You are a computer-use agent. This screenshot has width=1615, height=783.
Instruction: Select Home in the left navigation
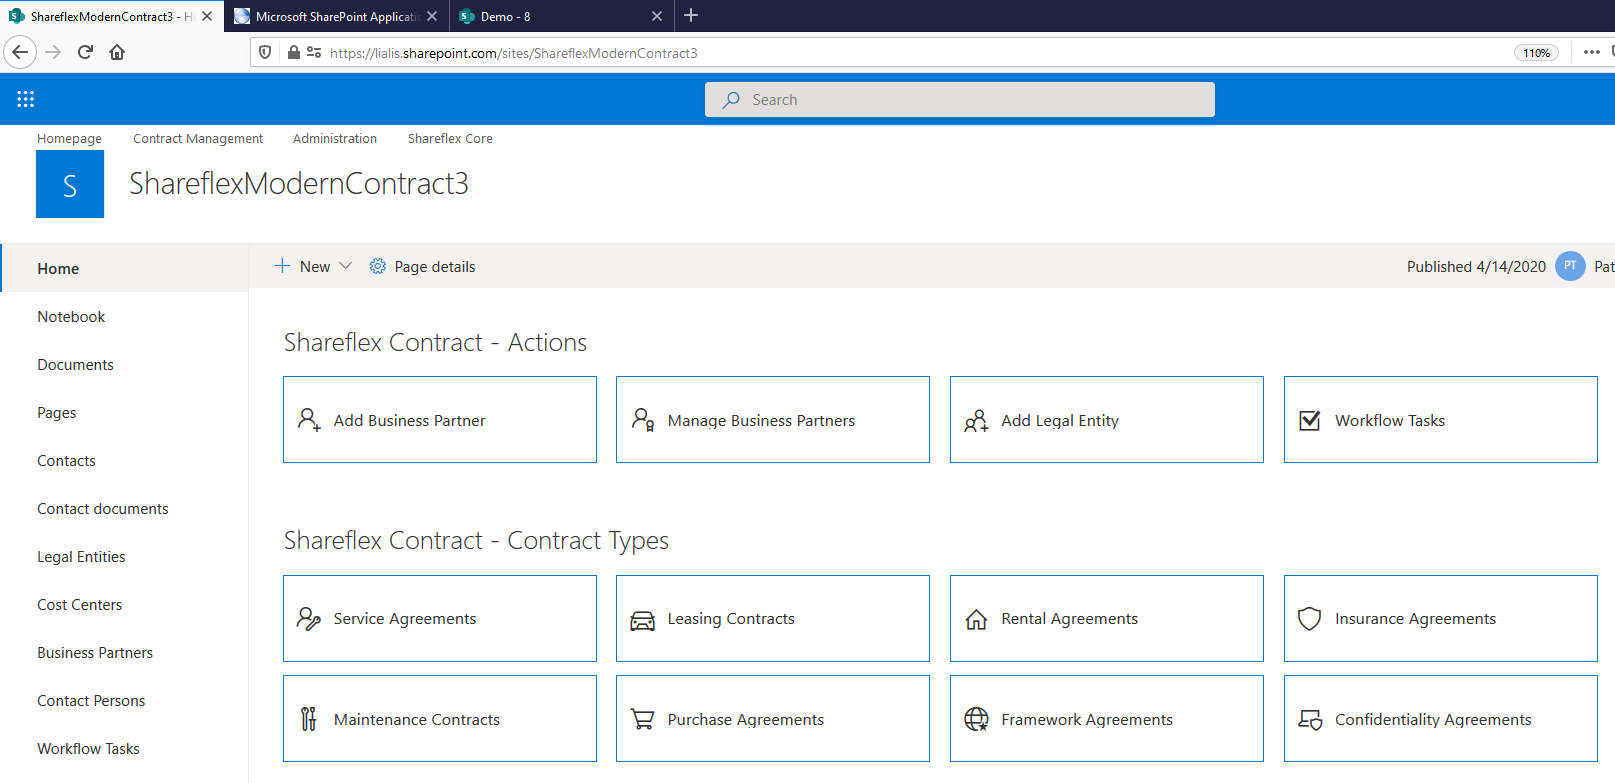coord(58,269)
